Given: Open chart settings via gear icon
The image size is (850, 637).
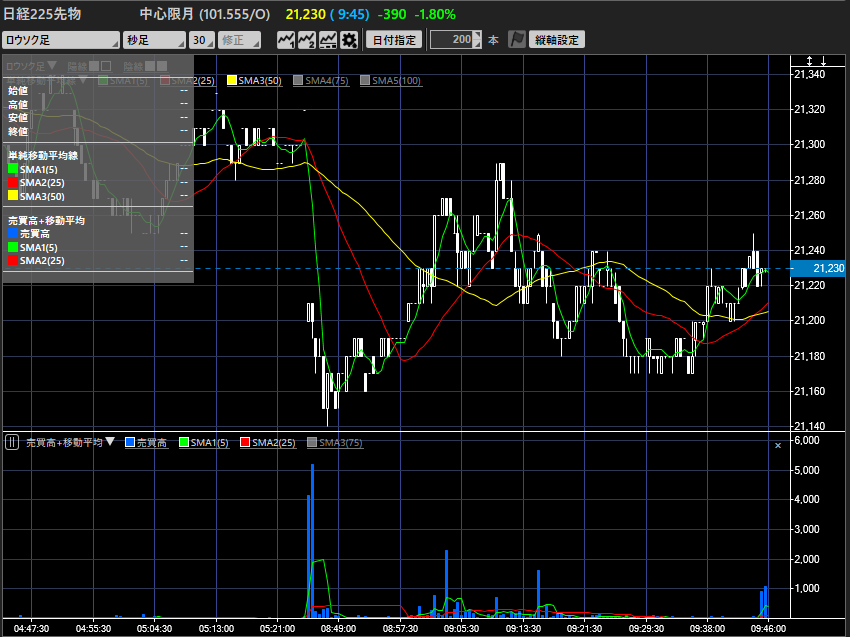Looking at the screenshot, I should (349, 40).
